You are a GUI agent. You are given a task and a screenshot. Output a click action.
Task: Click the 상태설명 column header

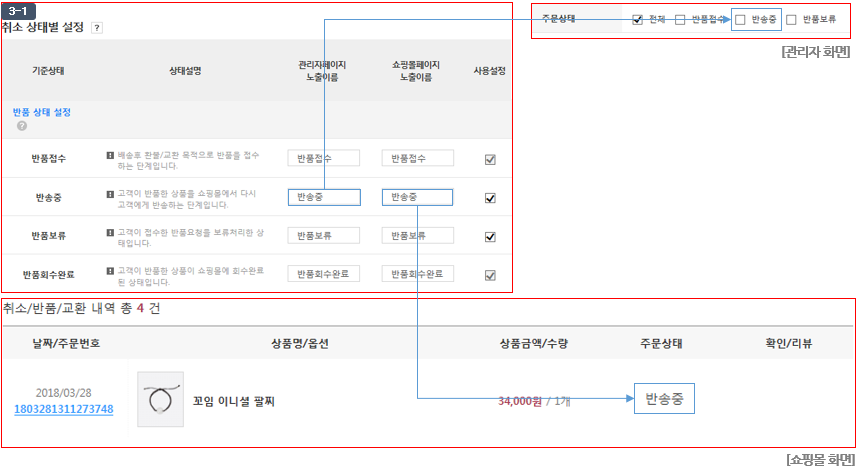[x=185, y=71]
